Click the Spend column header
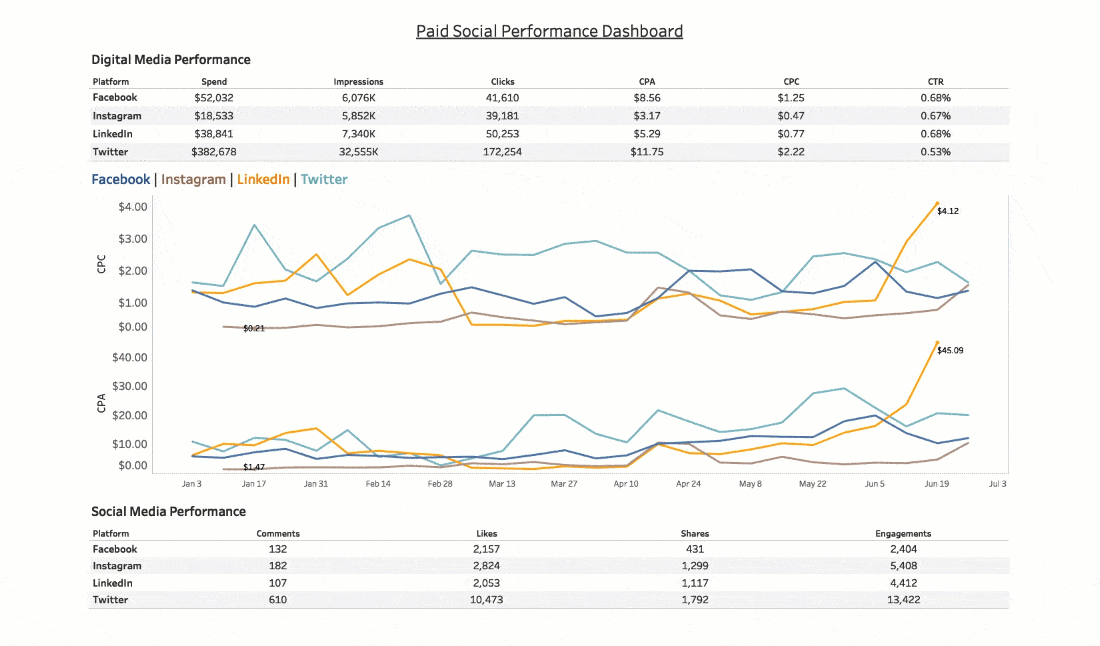This screenshot has height=646, width=1100. (x=213, y=82)
